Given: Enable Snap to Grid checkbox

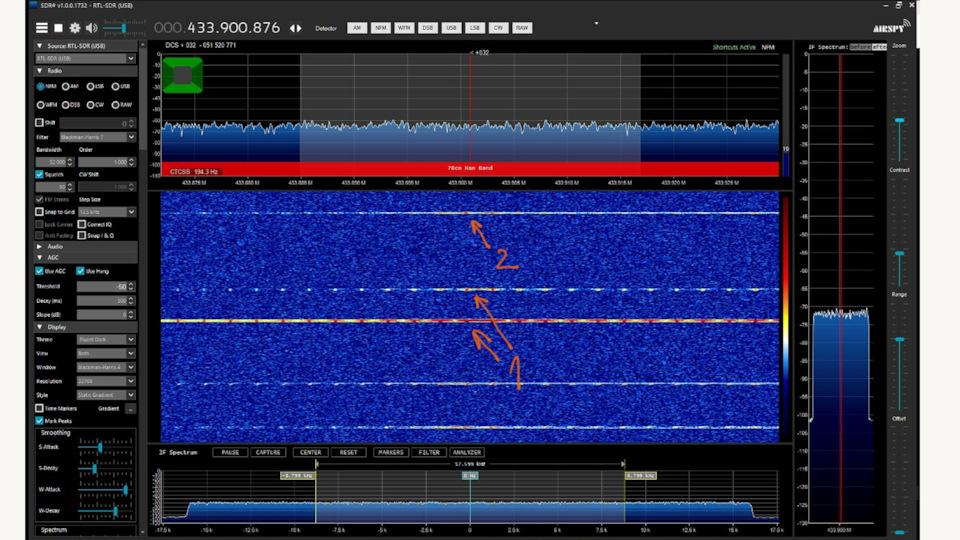Looking at the screenshot, I should click(x=40, y=212).
